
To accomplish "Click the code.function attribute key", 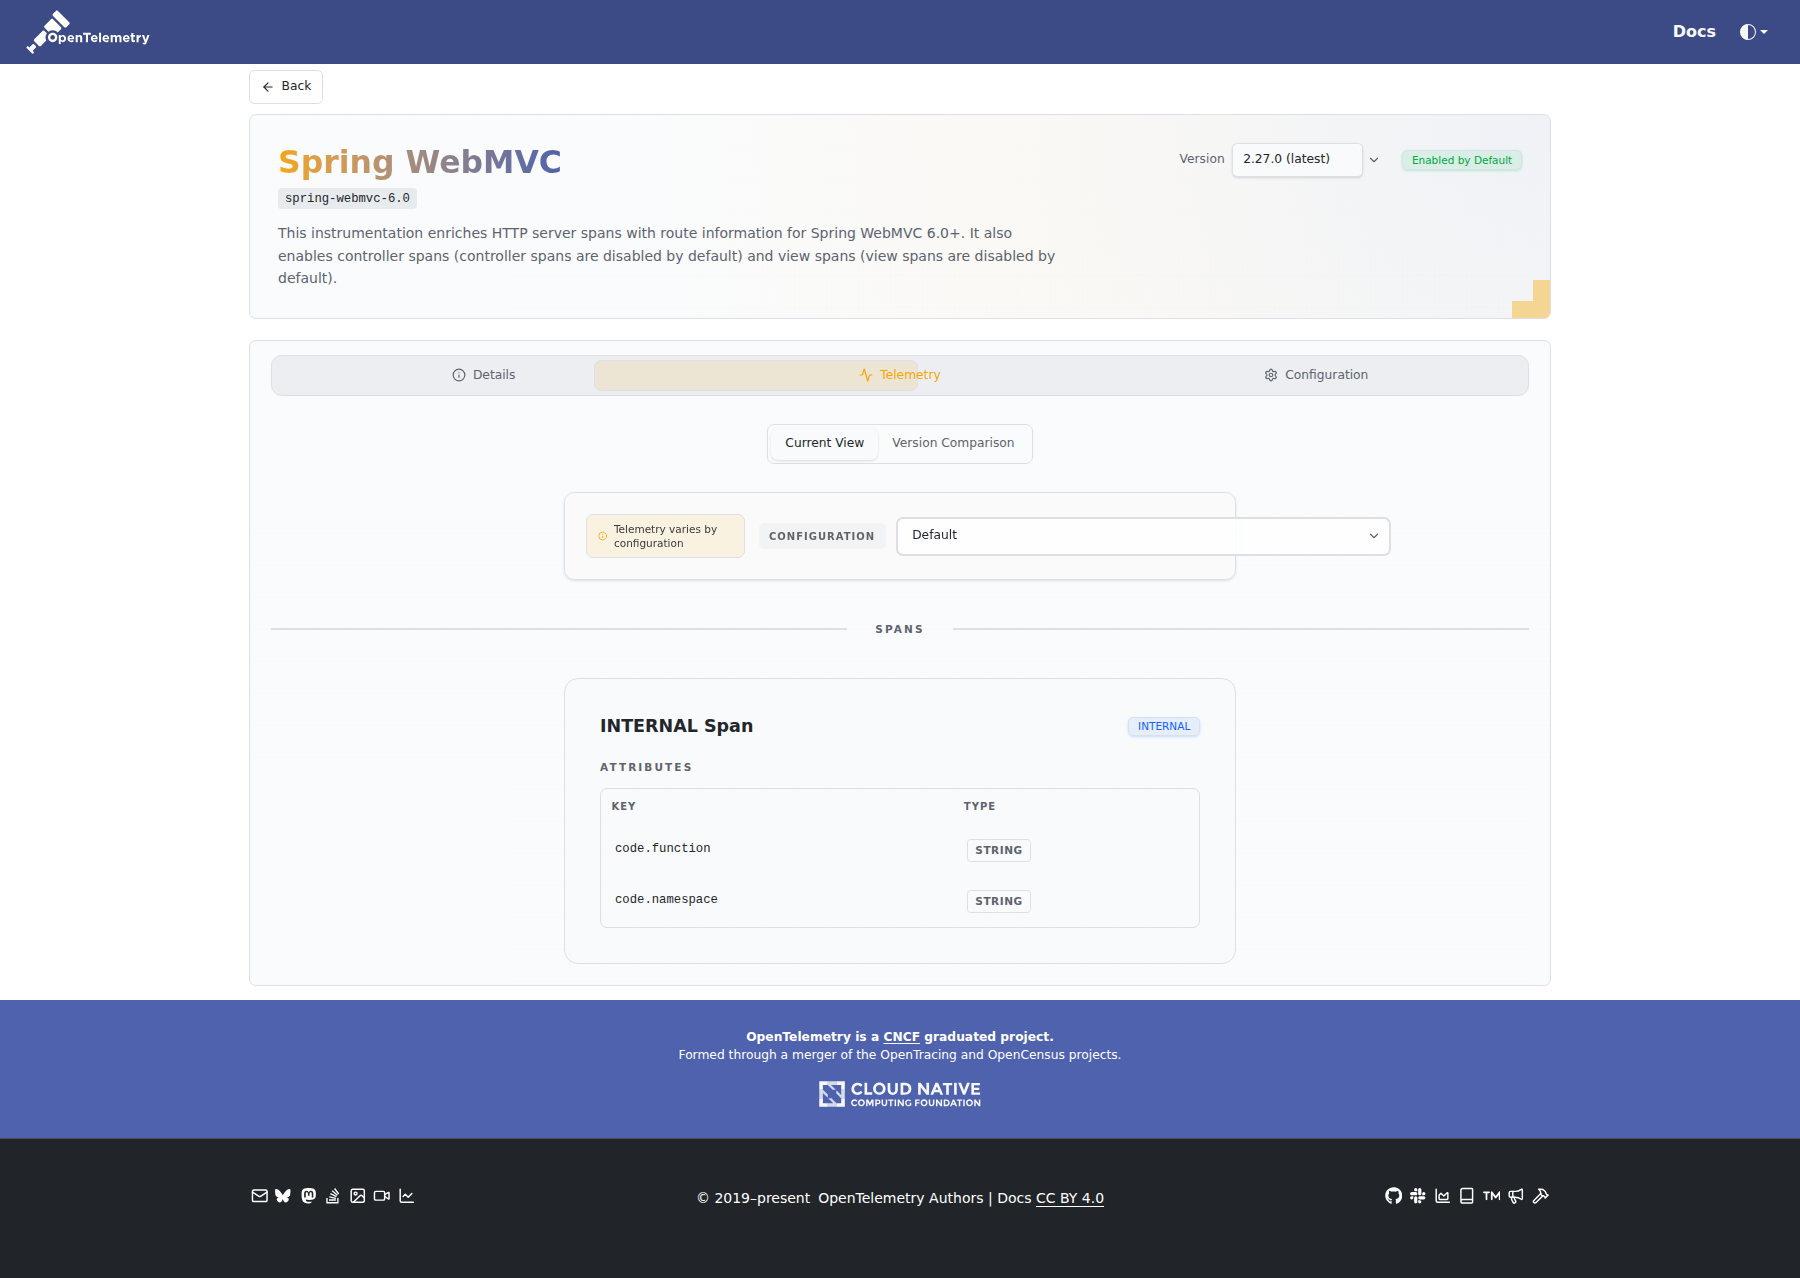I will pyautogui.click(x=663, y=849).
